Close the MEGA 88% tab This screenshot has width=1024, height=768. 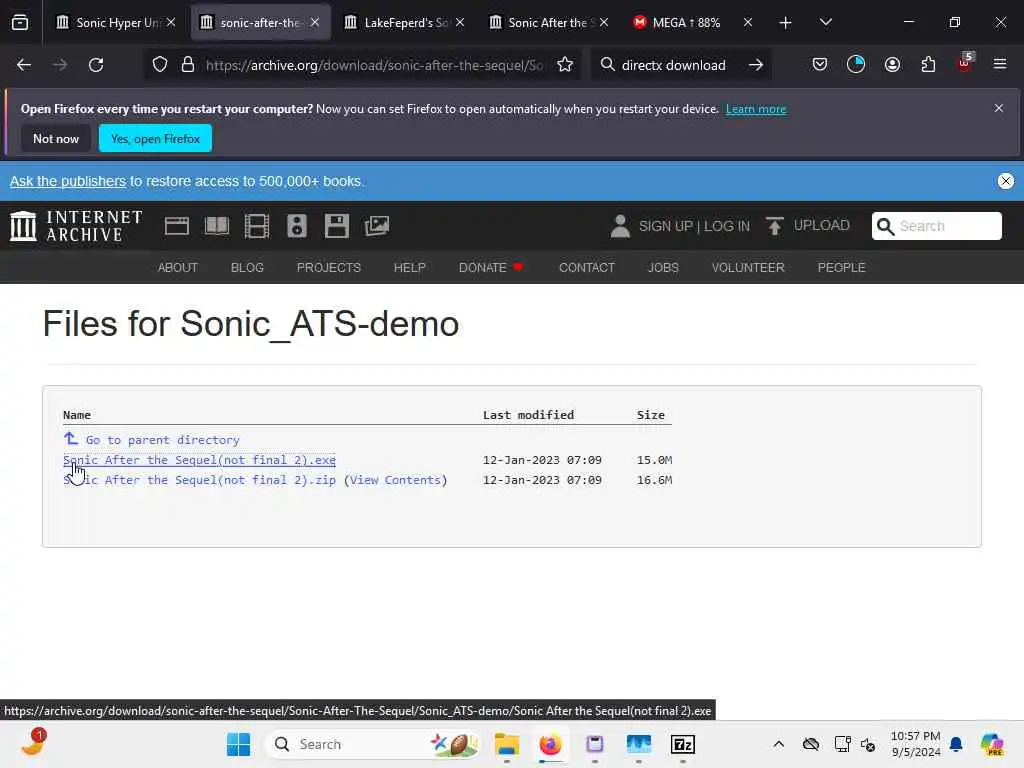[748, 23]
